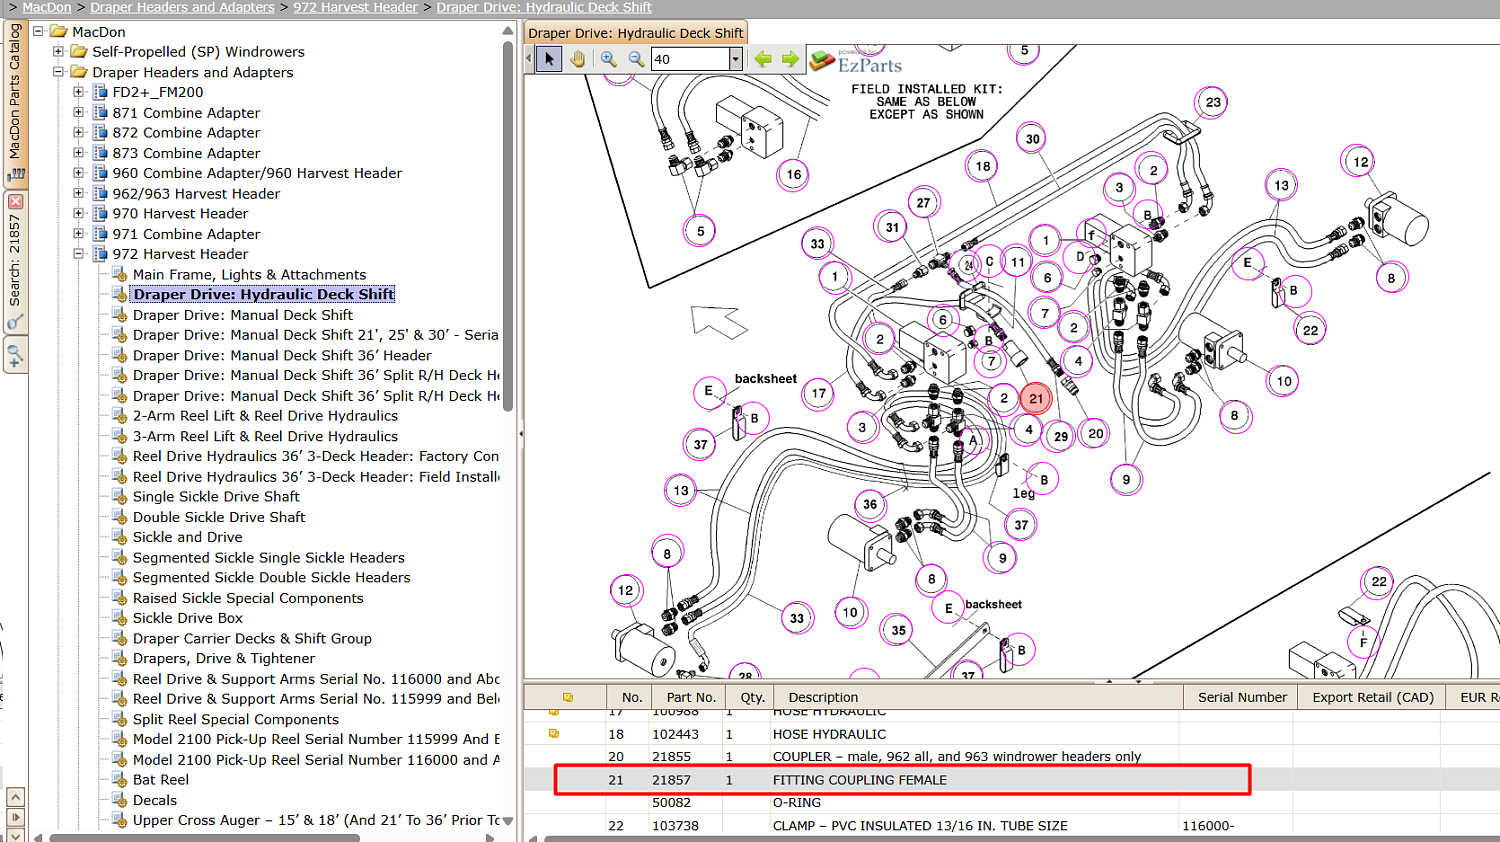Go to next diagram with right arrow
The height and width of the screenshot is (842, 1500).
point(790,59)
